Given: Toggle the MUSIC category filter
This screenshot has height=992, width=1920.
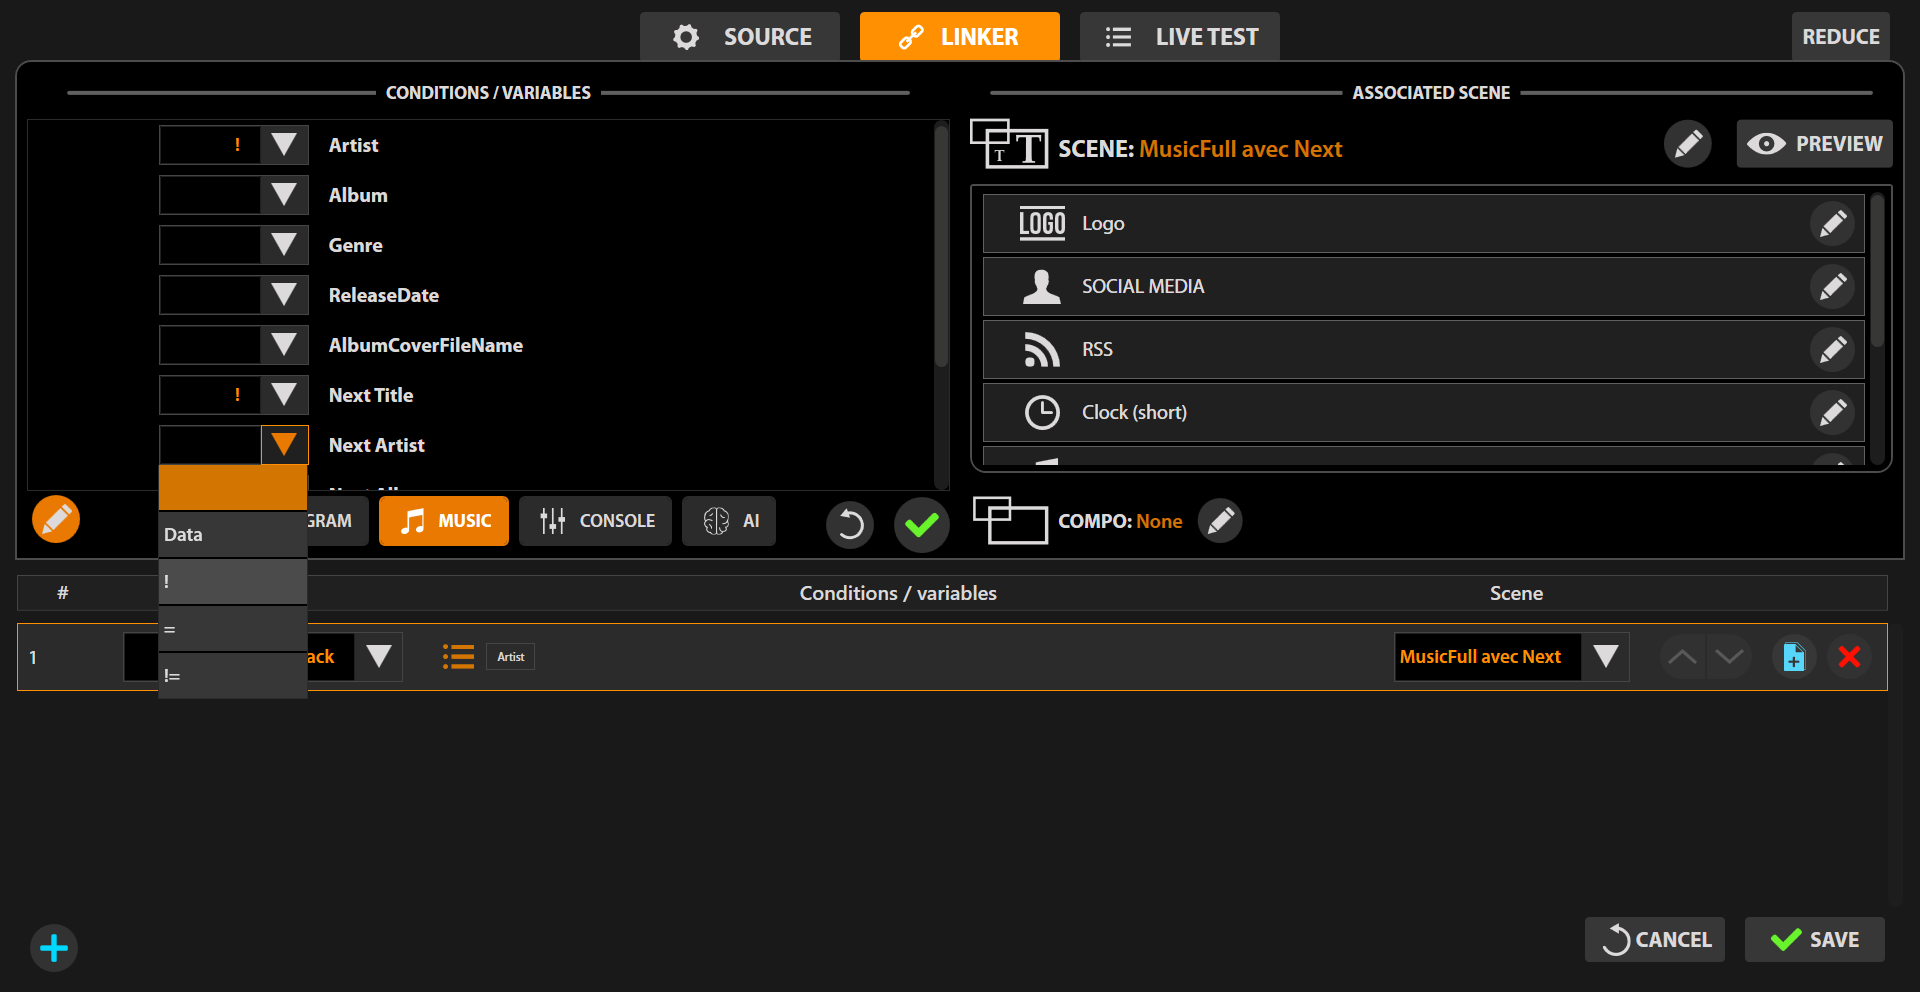Looking at the screenshot, I should [444, 521].
